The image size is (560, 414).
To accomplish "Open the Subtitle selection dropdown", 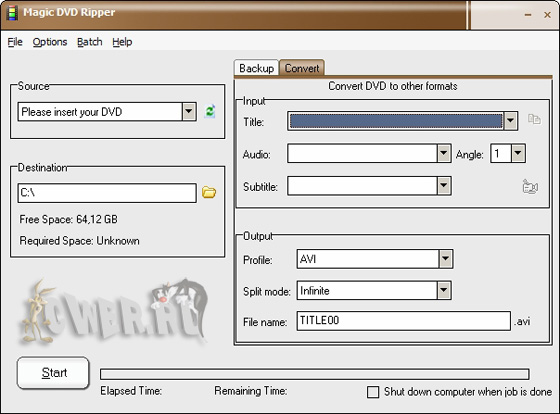I will pyautogui.click(x=444, y=185).
